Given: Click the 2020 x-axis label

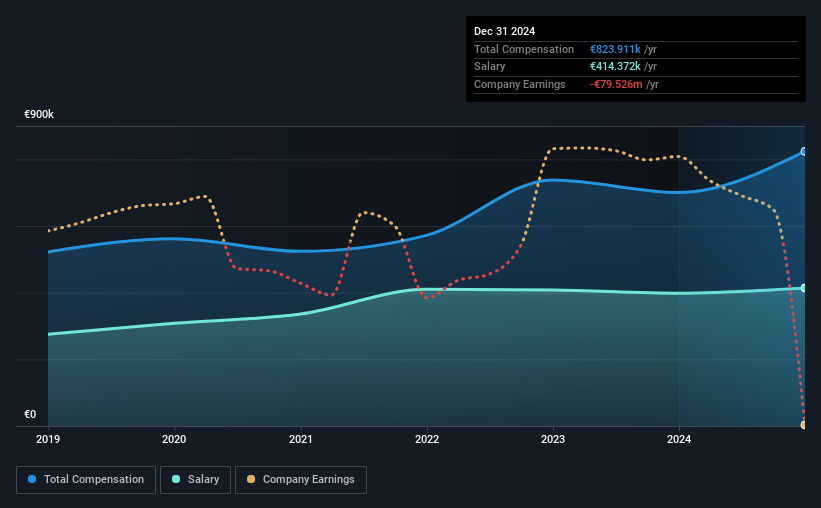Looking at the screenshot, I should click(174, 439).
